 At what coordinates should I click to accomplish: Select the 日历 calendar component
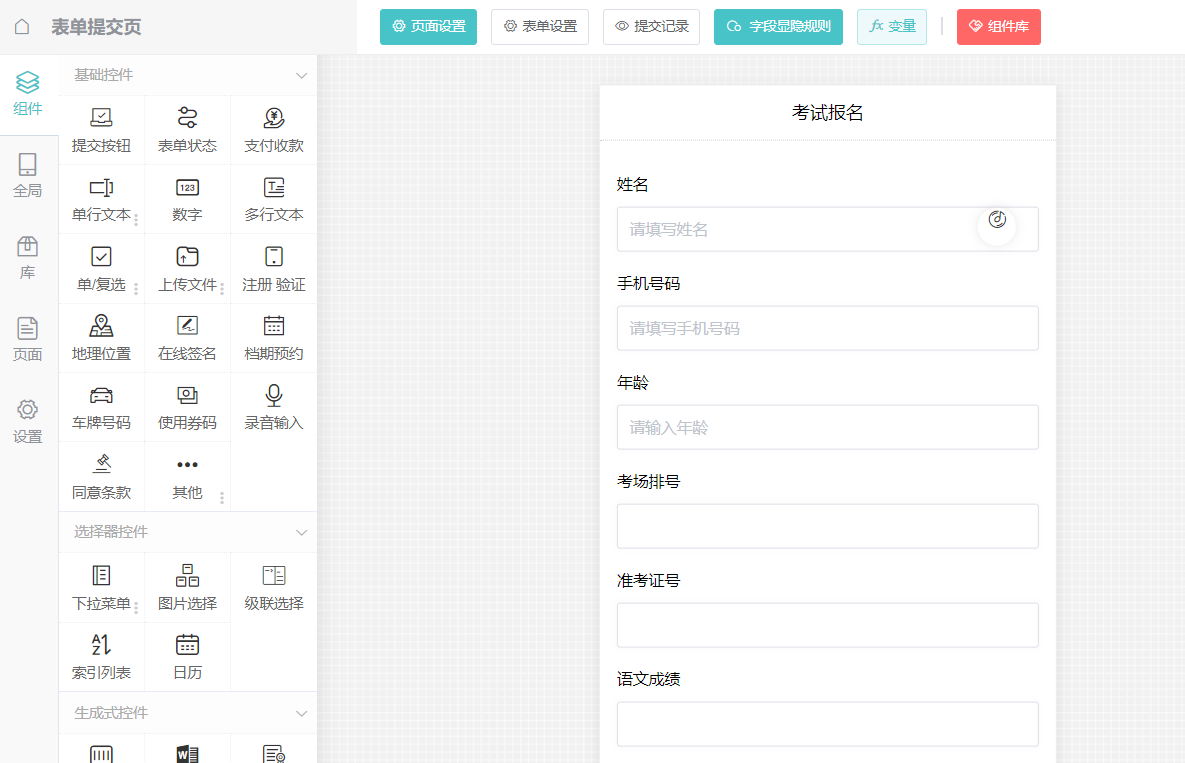pyautogui.click(x=187, y=657)
